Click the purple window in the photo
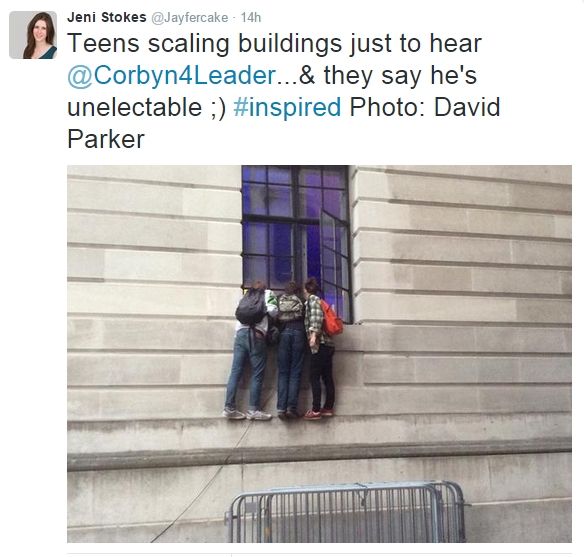The width and height of the screenshot is (584, 557). click(x=296, y=227)
